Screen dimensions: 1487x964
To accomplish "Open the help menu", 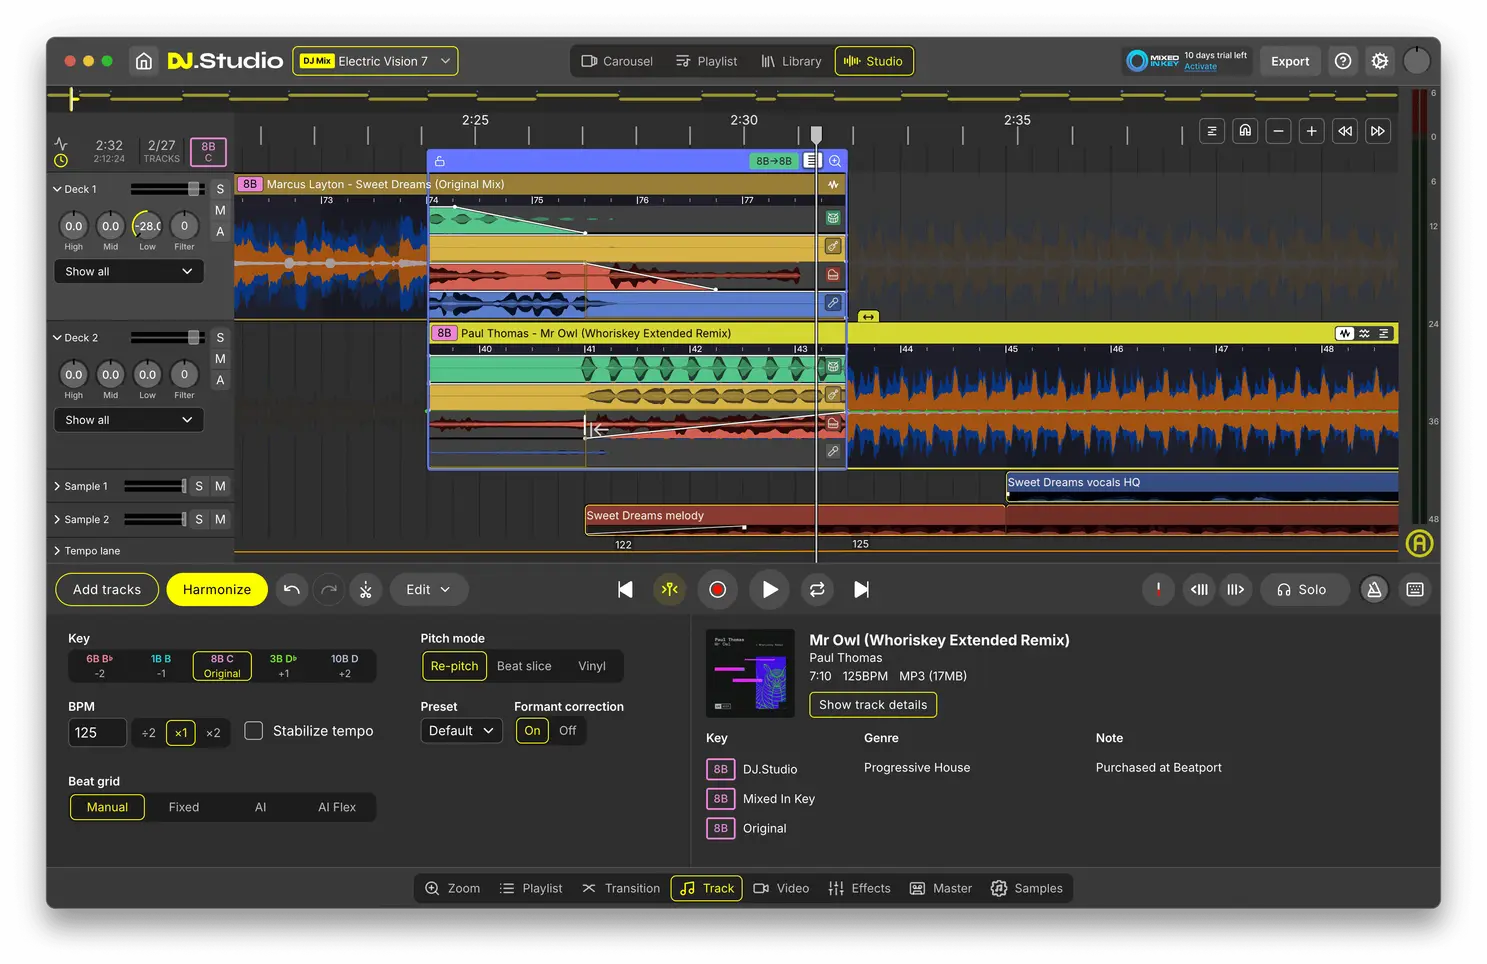I will [1343, 61].
